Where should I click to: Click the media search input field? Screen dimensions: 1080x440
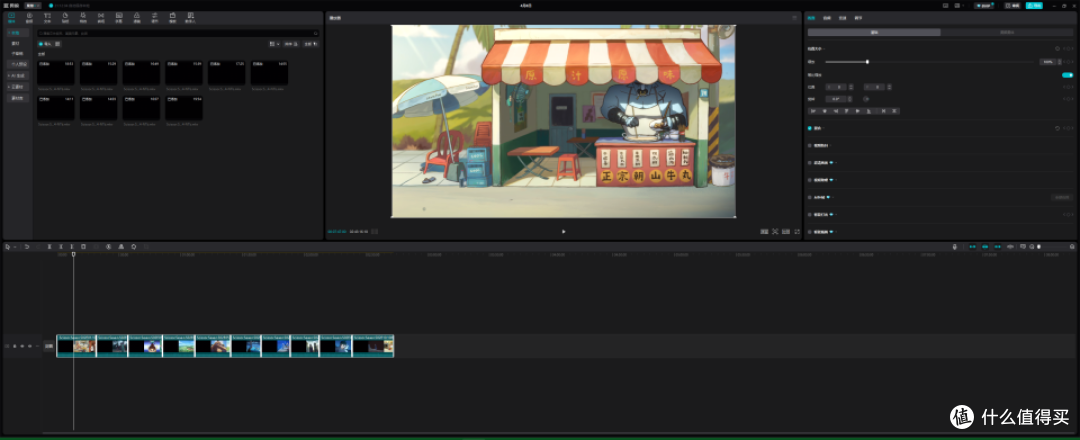[176, 33]
